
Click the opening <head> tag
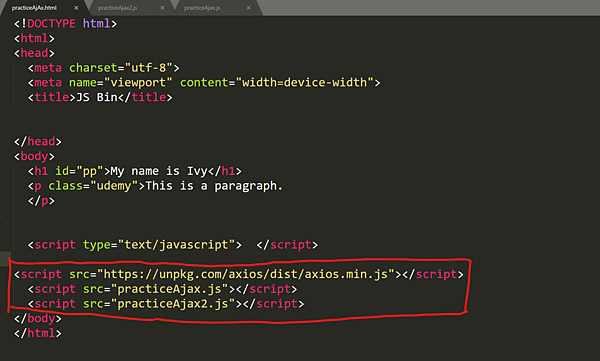[x=34, y=53]
